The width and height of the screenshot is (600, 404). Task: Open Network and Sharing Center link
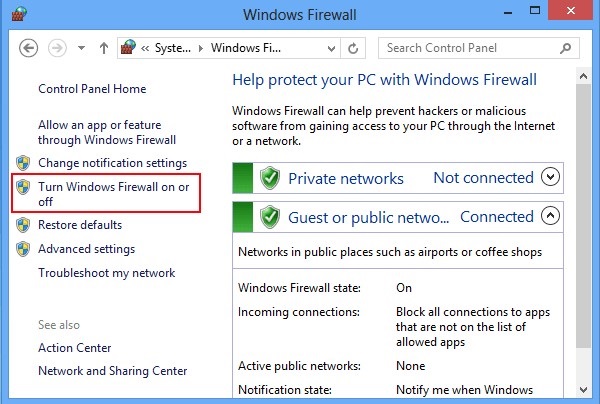click(x=110, y=371)
